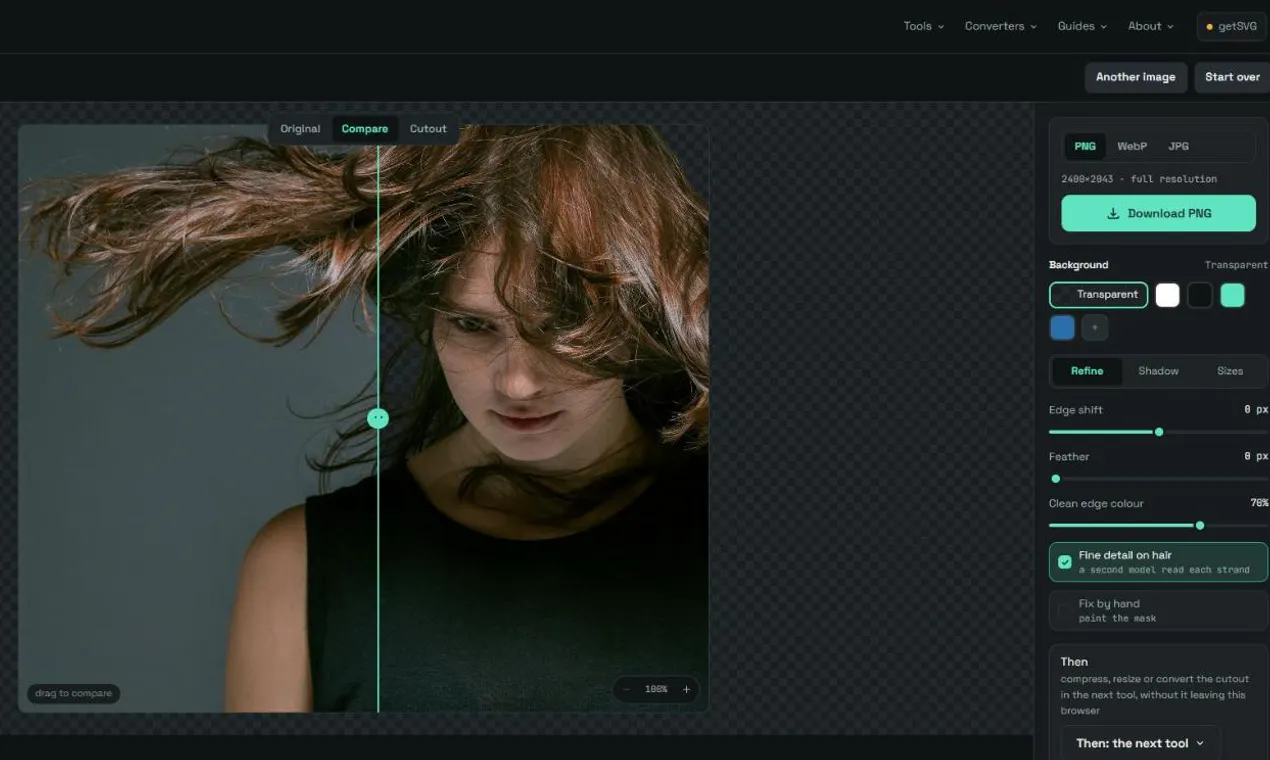Click the Edge shift slider handle

click(x=1159, y=432)
